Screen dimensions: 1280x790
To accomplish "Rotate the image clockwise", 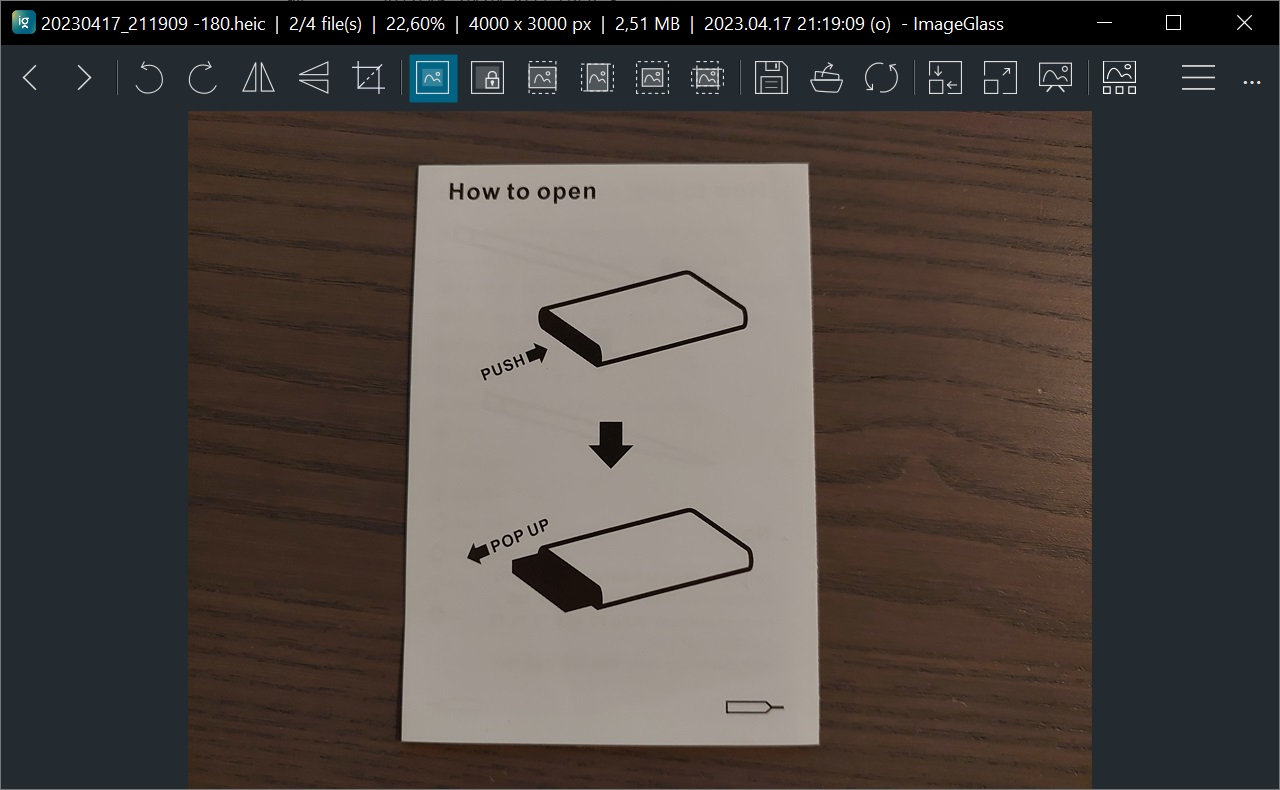I will coord(202,78).
